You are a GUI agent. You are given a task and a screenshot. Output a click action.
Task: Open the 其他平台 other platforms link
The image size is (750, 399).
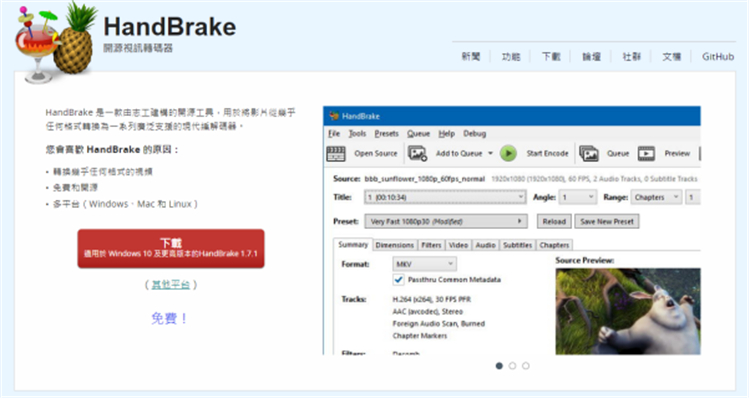point(171,285)
